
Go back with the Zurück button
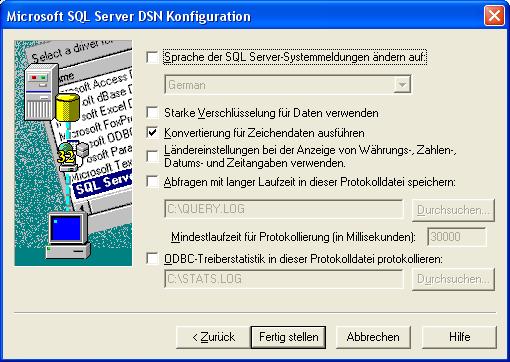click(x=213, y=337)
